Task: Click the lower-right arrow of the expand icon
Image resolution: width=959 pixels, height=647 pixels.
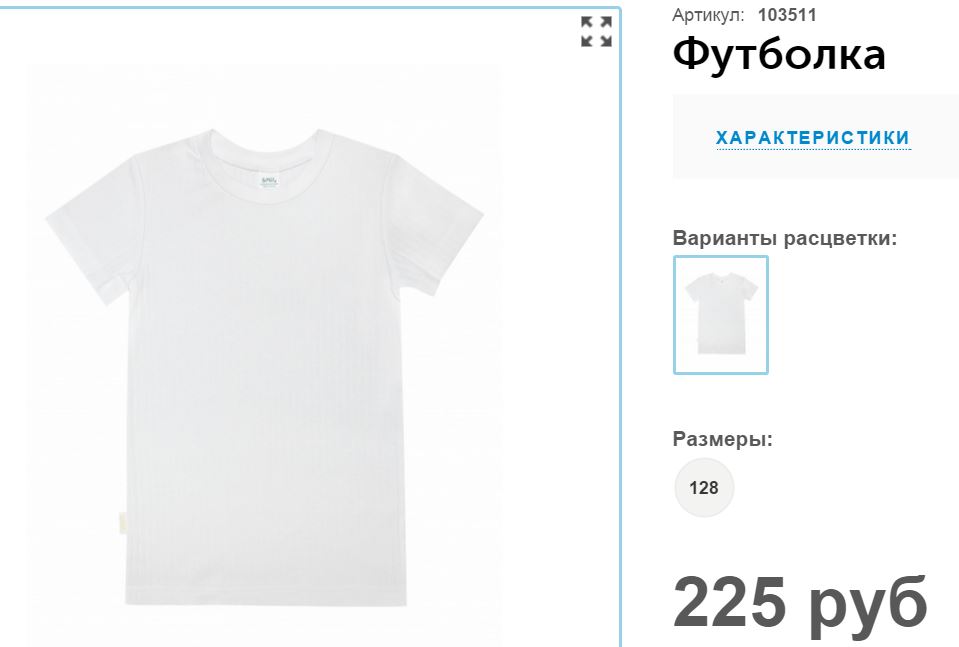Action: click(x=605, y=41)
